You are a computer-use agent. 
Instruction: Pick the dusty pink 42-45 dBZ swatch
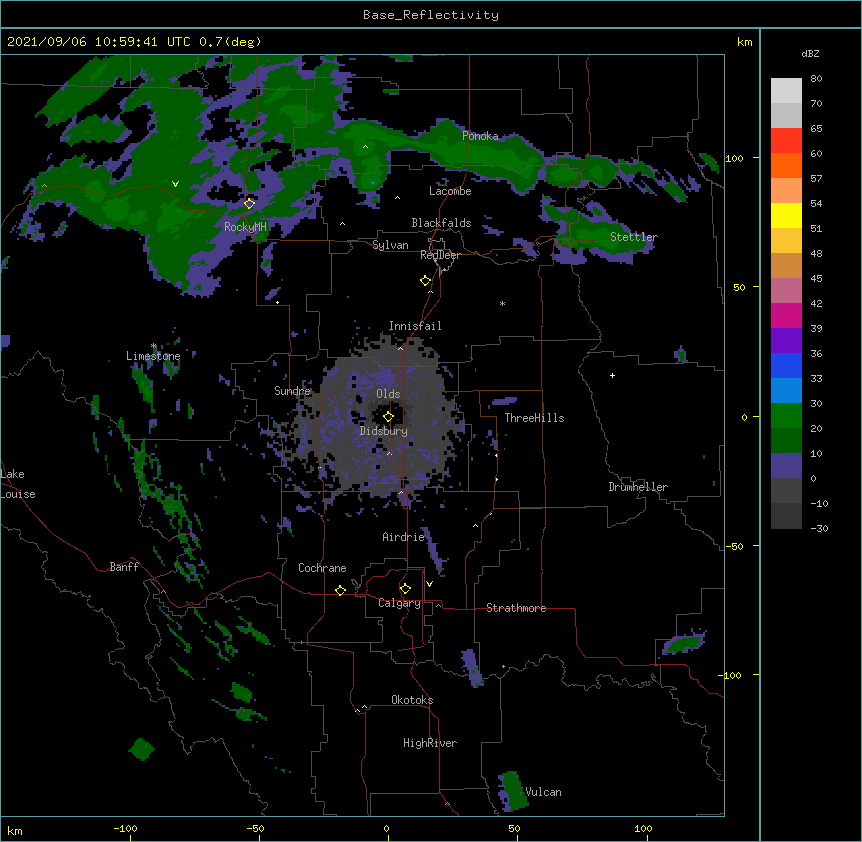[x=786, y=290]
